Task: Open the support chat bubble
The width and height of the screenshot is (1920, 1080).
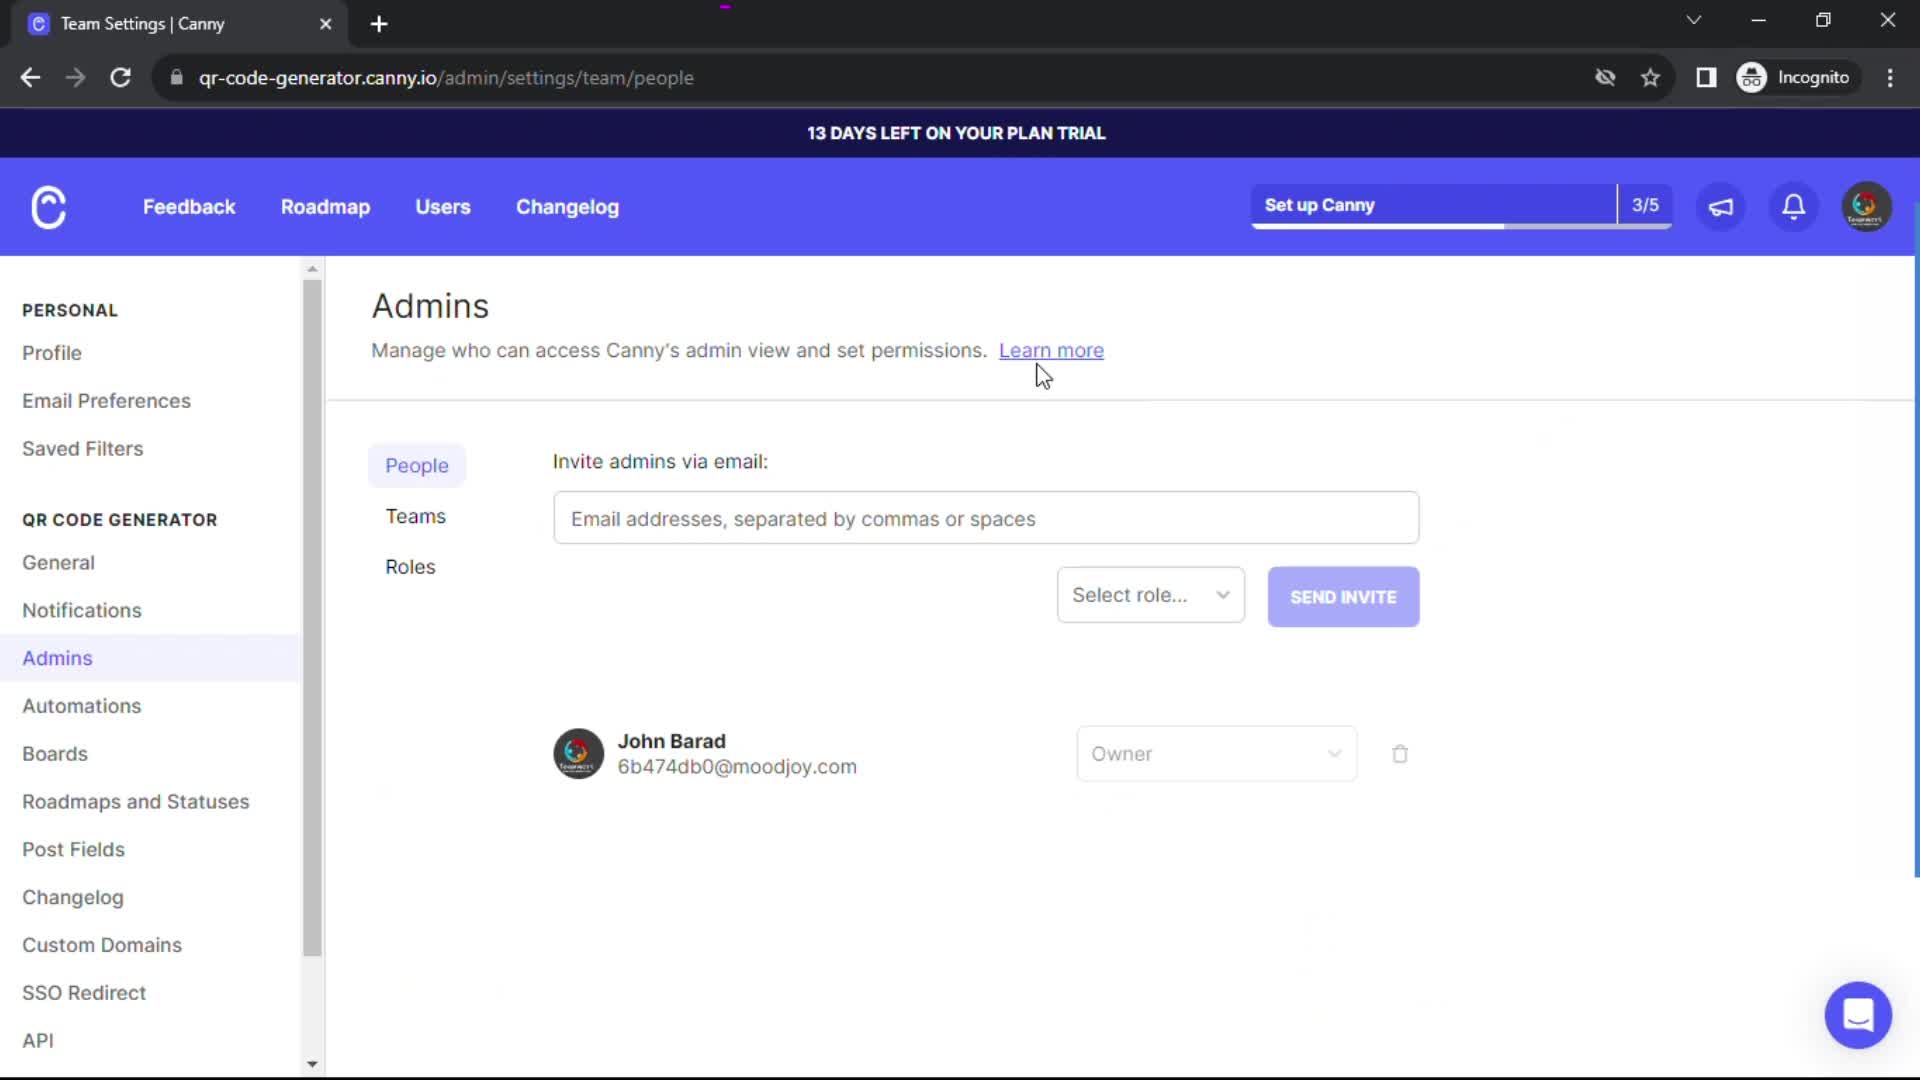Action: point(1858,1014)
